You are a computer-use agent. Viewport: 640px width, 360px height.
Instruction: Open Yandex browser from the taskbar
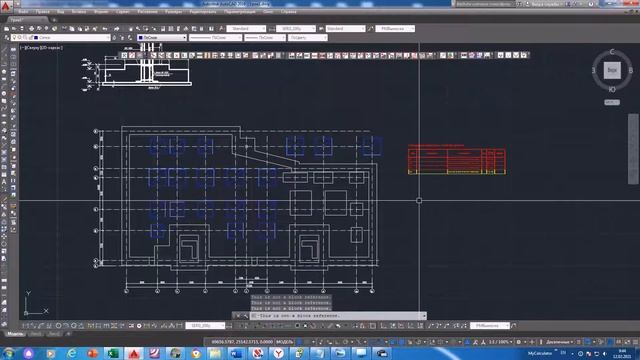point(278,353)
